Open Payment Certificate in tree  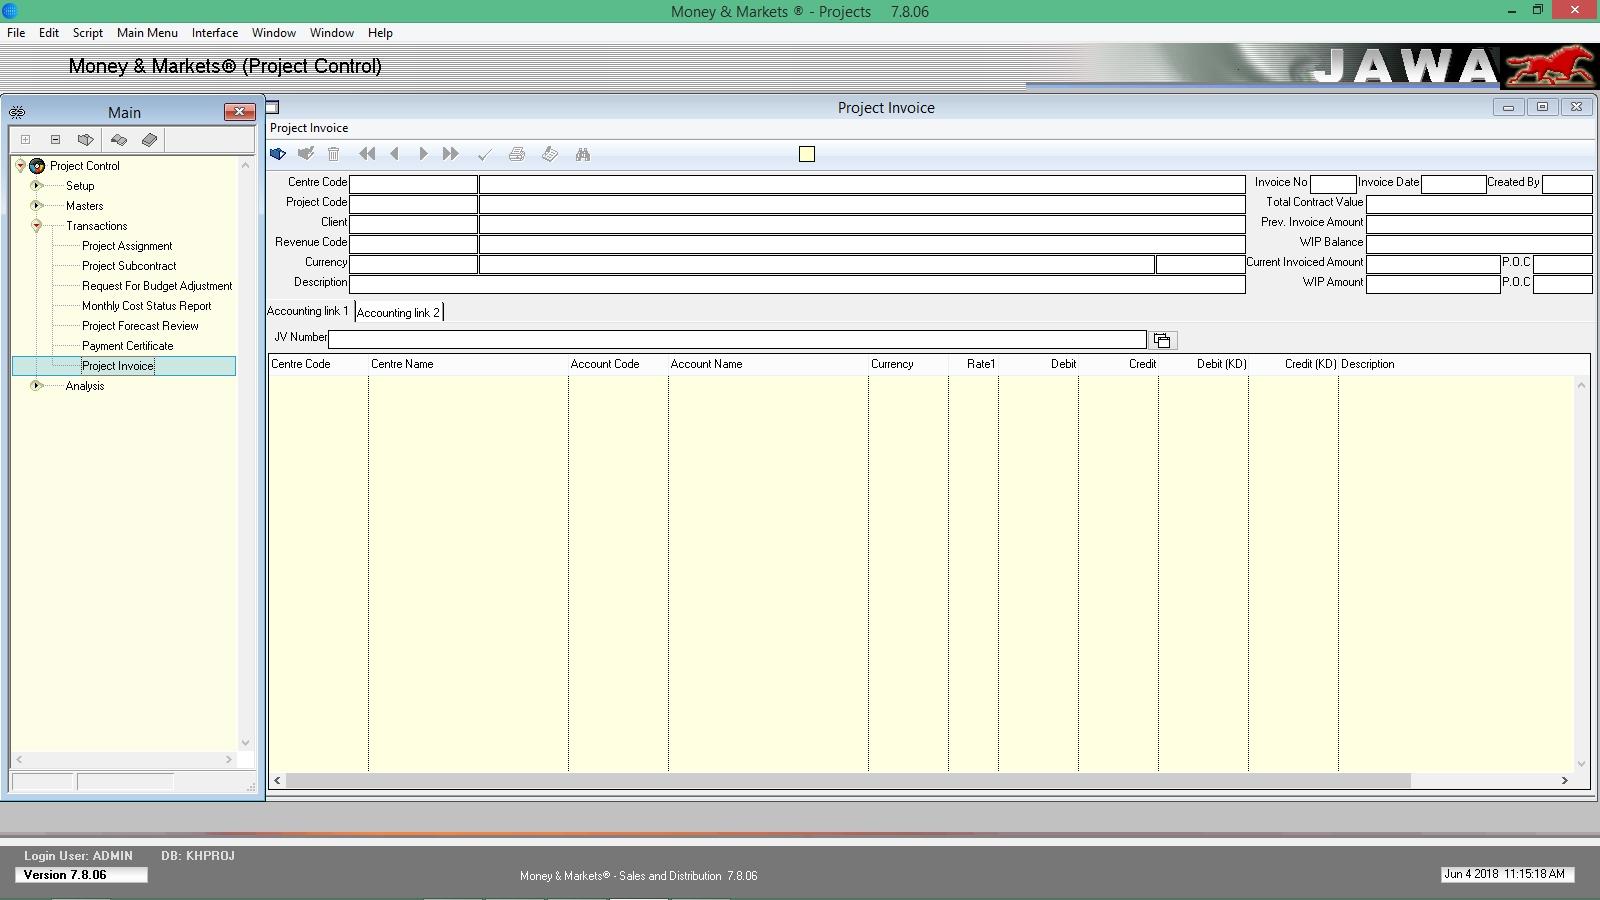click(128, 346)
